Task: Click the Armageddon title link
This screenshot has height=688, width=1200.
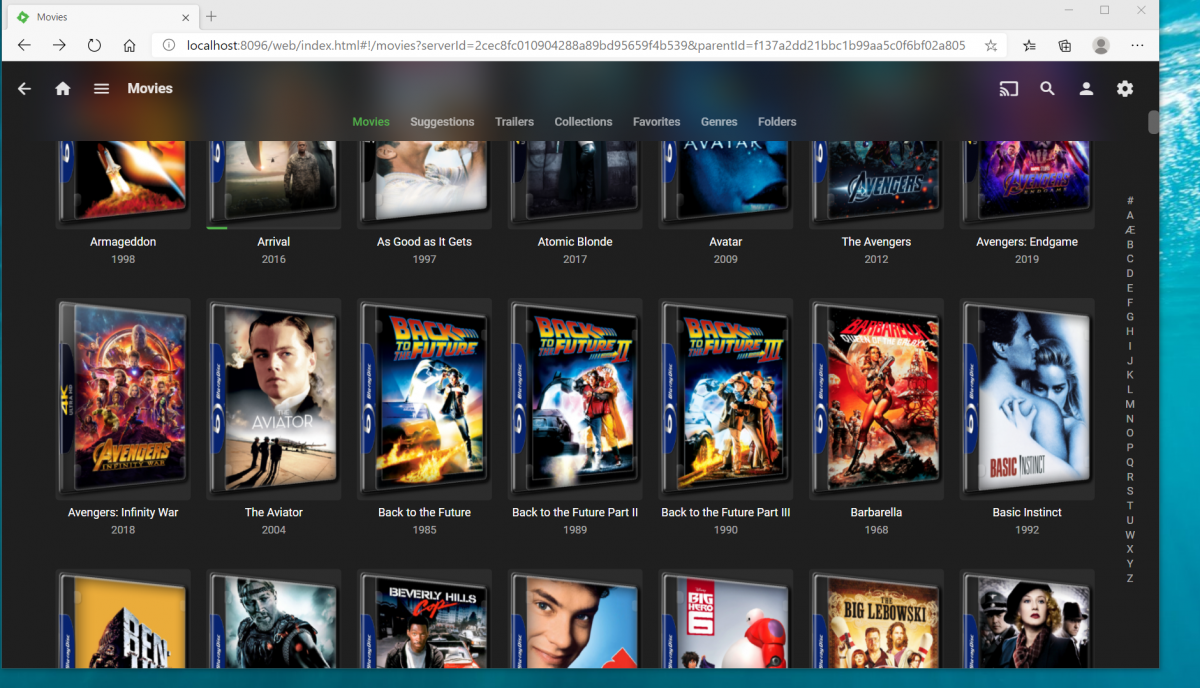Action: click(x=123, y=242)
